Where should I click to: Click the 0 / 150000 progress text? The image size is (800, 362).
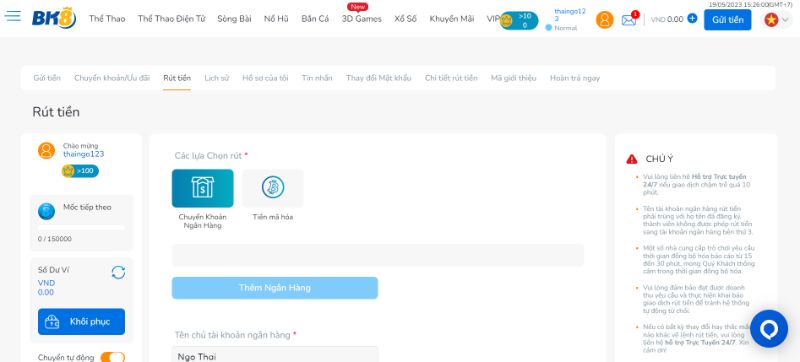[55, 239]
